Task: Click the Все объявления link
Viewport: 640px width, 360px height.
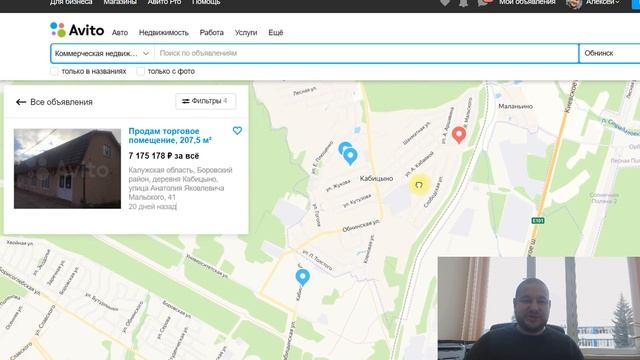Action: 61,102
